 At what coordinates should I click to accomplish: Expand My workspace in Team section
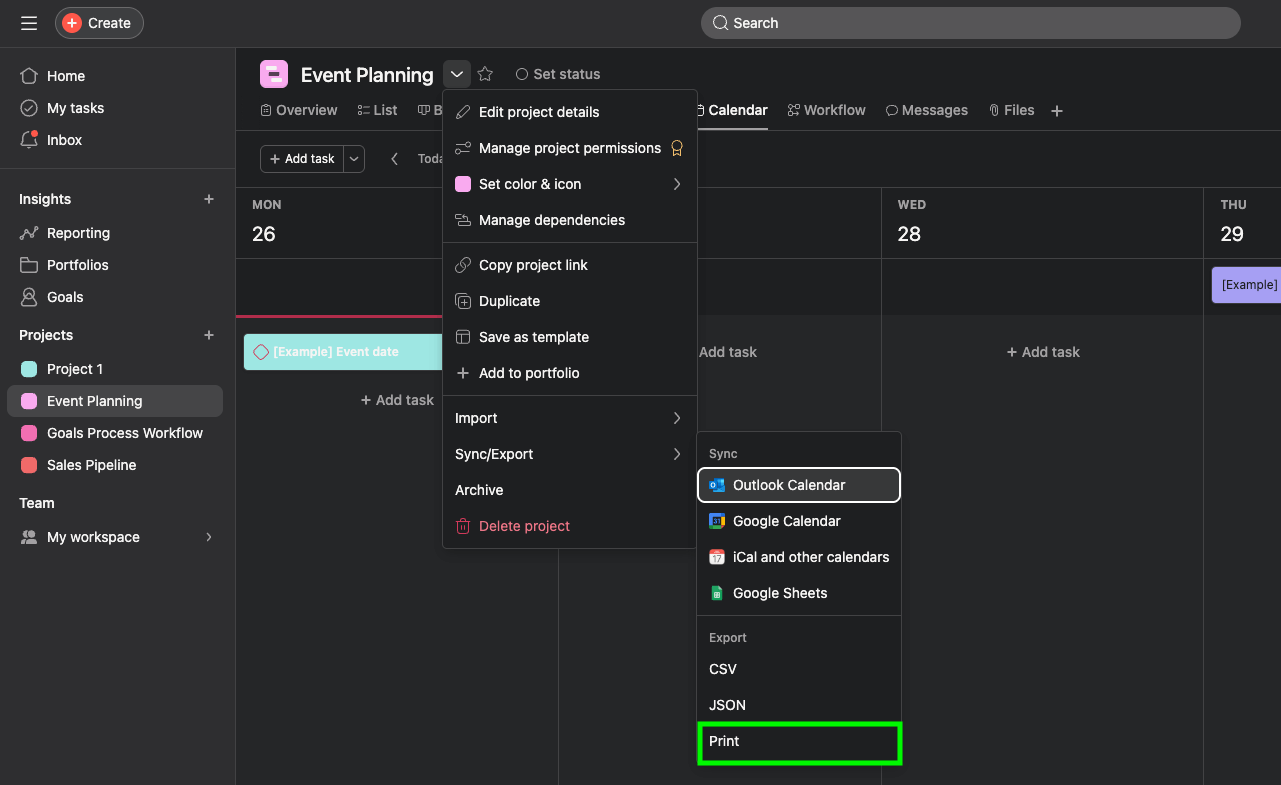click(x=208, y=536)
